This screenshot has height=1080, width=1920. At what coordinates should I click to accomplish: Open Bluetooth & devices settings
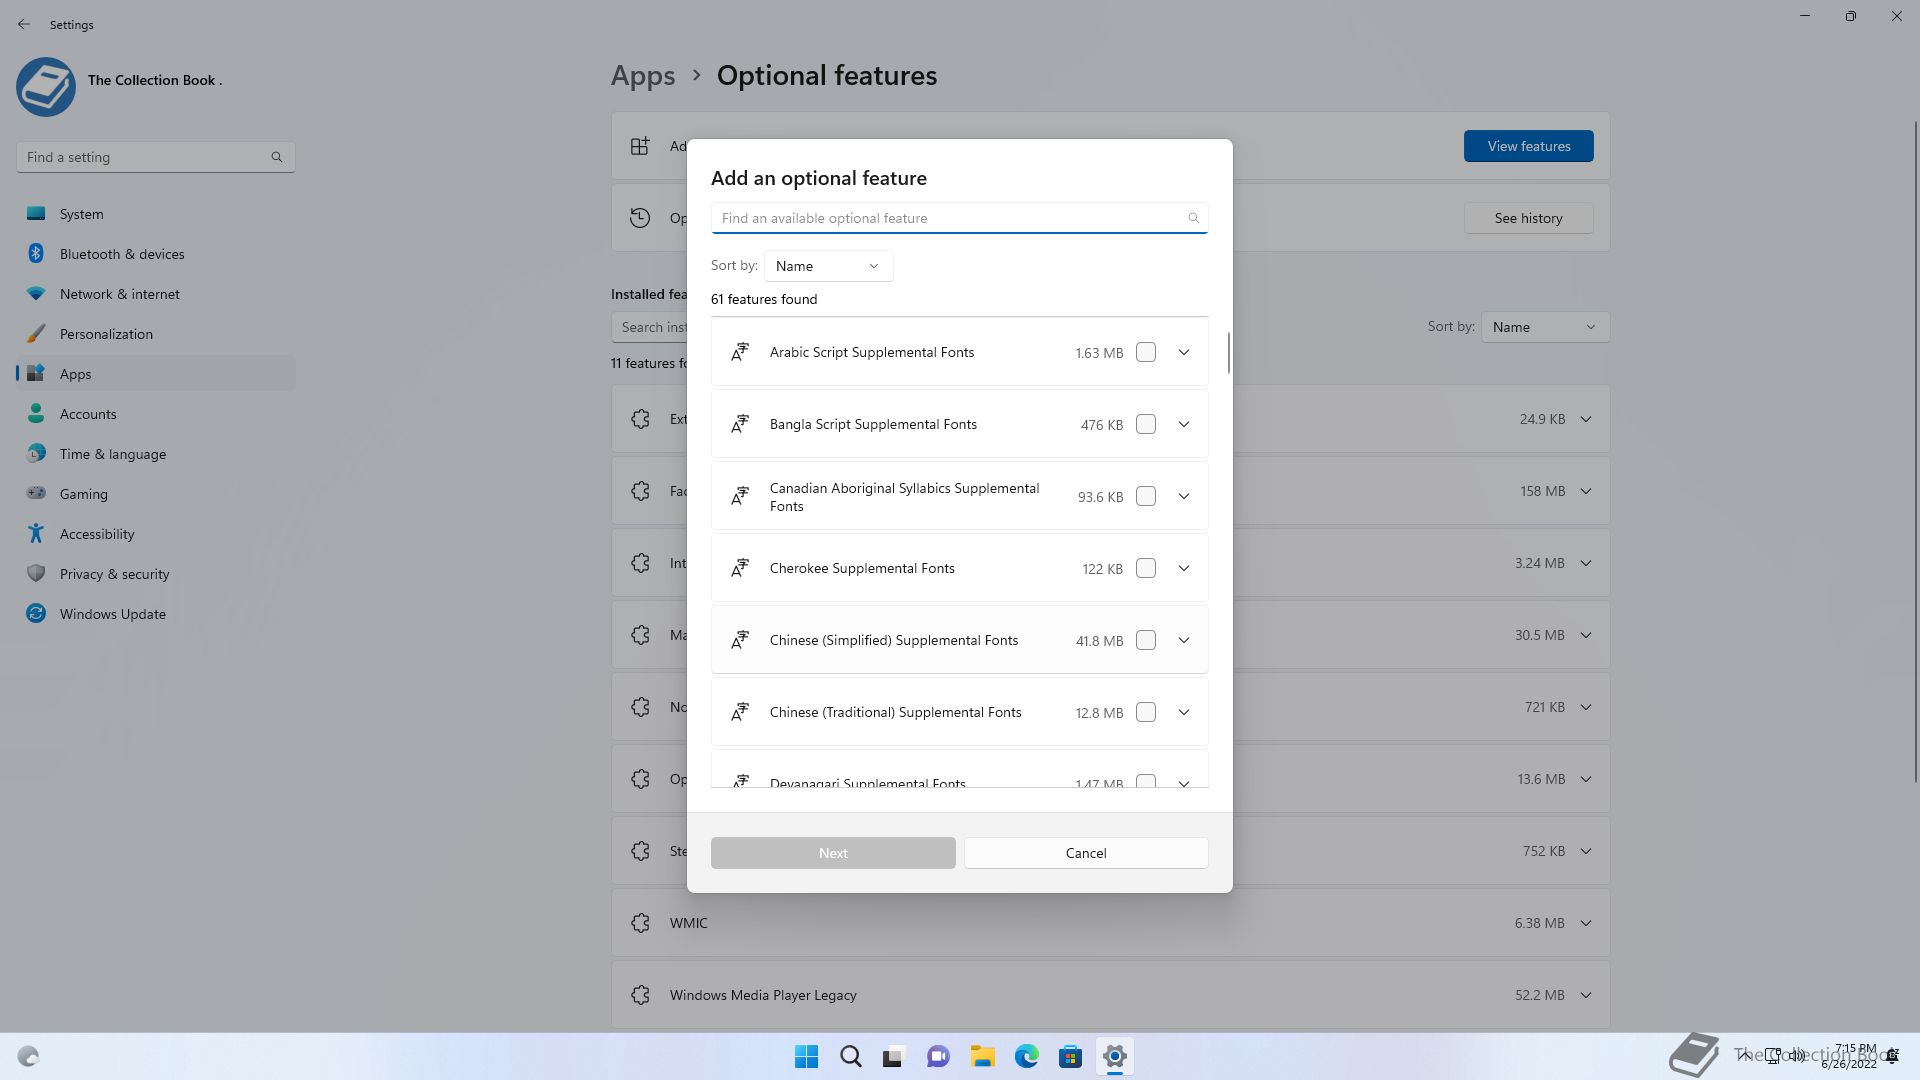point(155,254)
